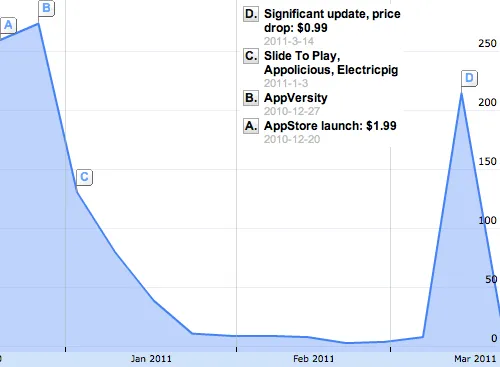Click annotation flag A on the chart
The image size is (500, 367).
click(8, 25)
